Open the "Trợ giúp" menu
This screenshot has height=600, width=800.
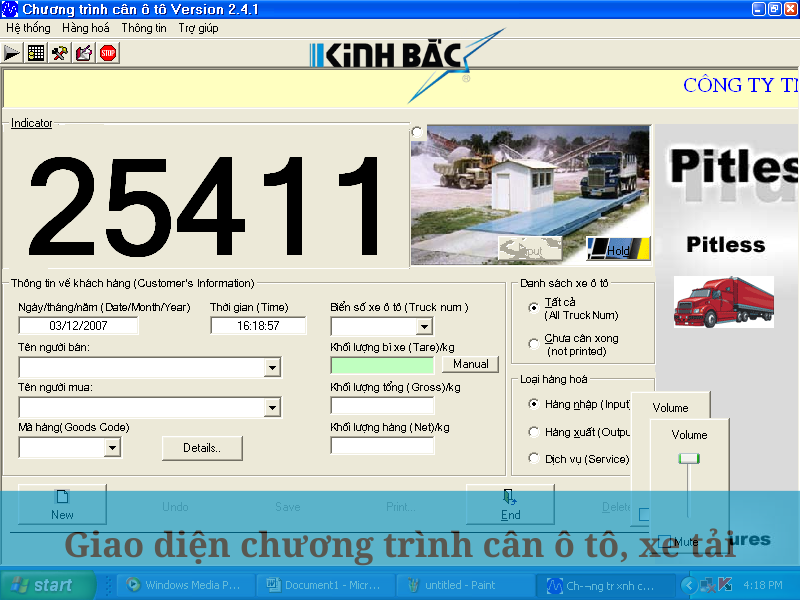click(x=198, y=28)
